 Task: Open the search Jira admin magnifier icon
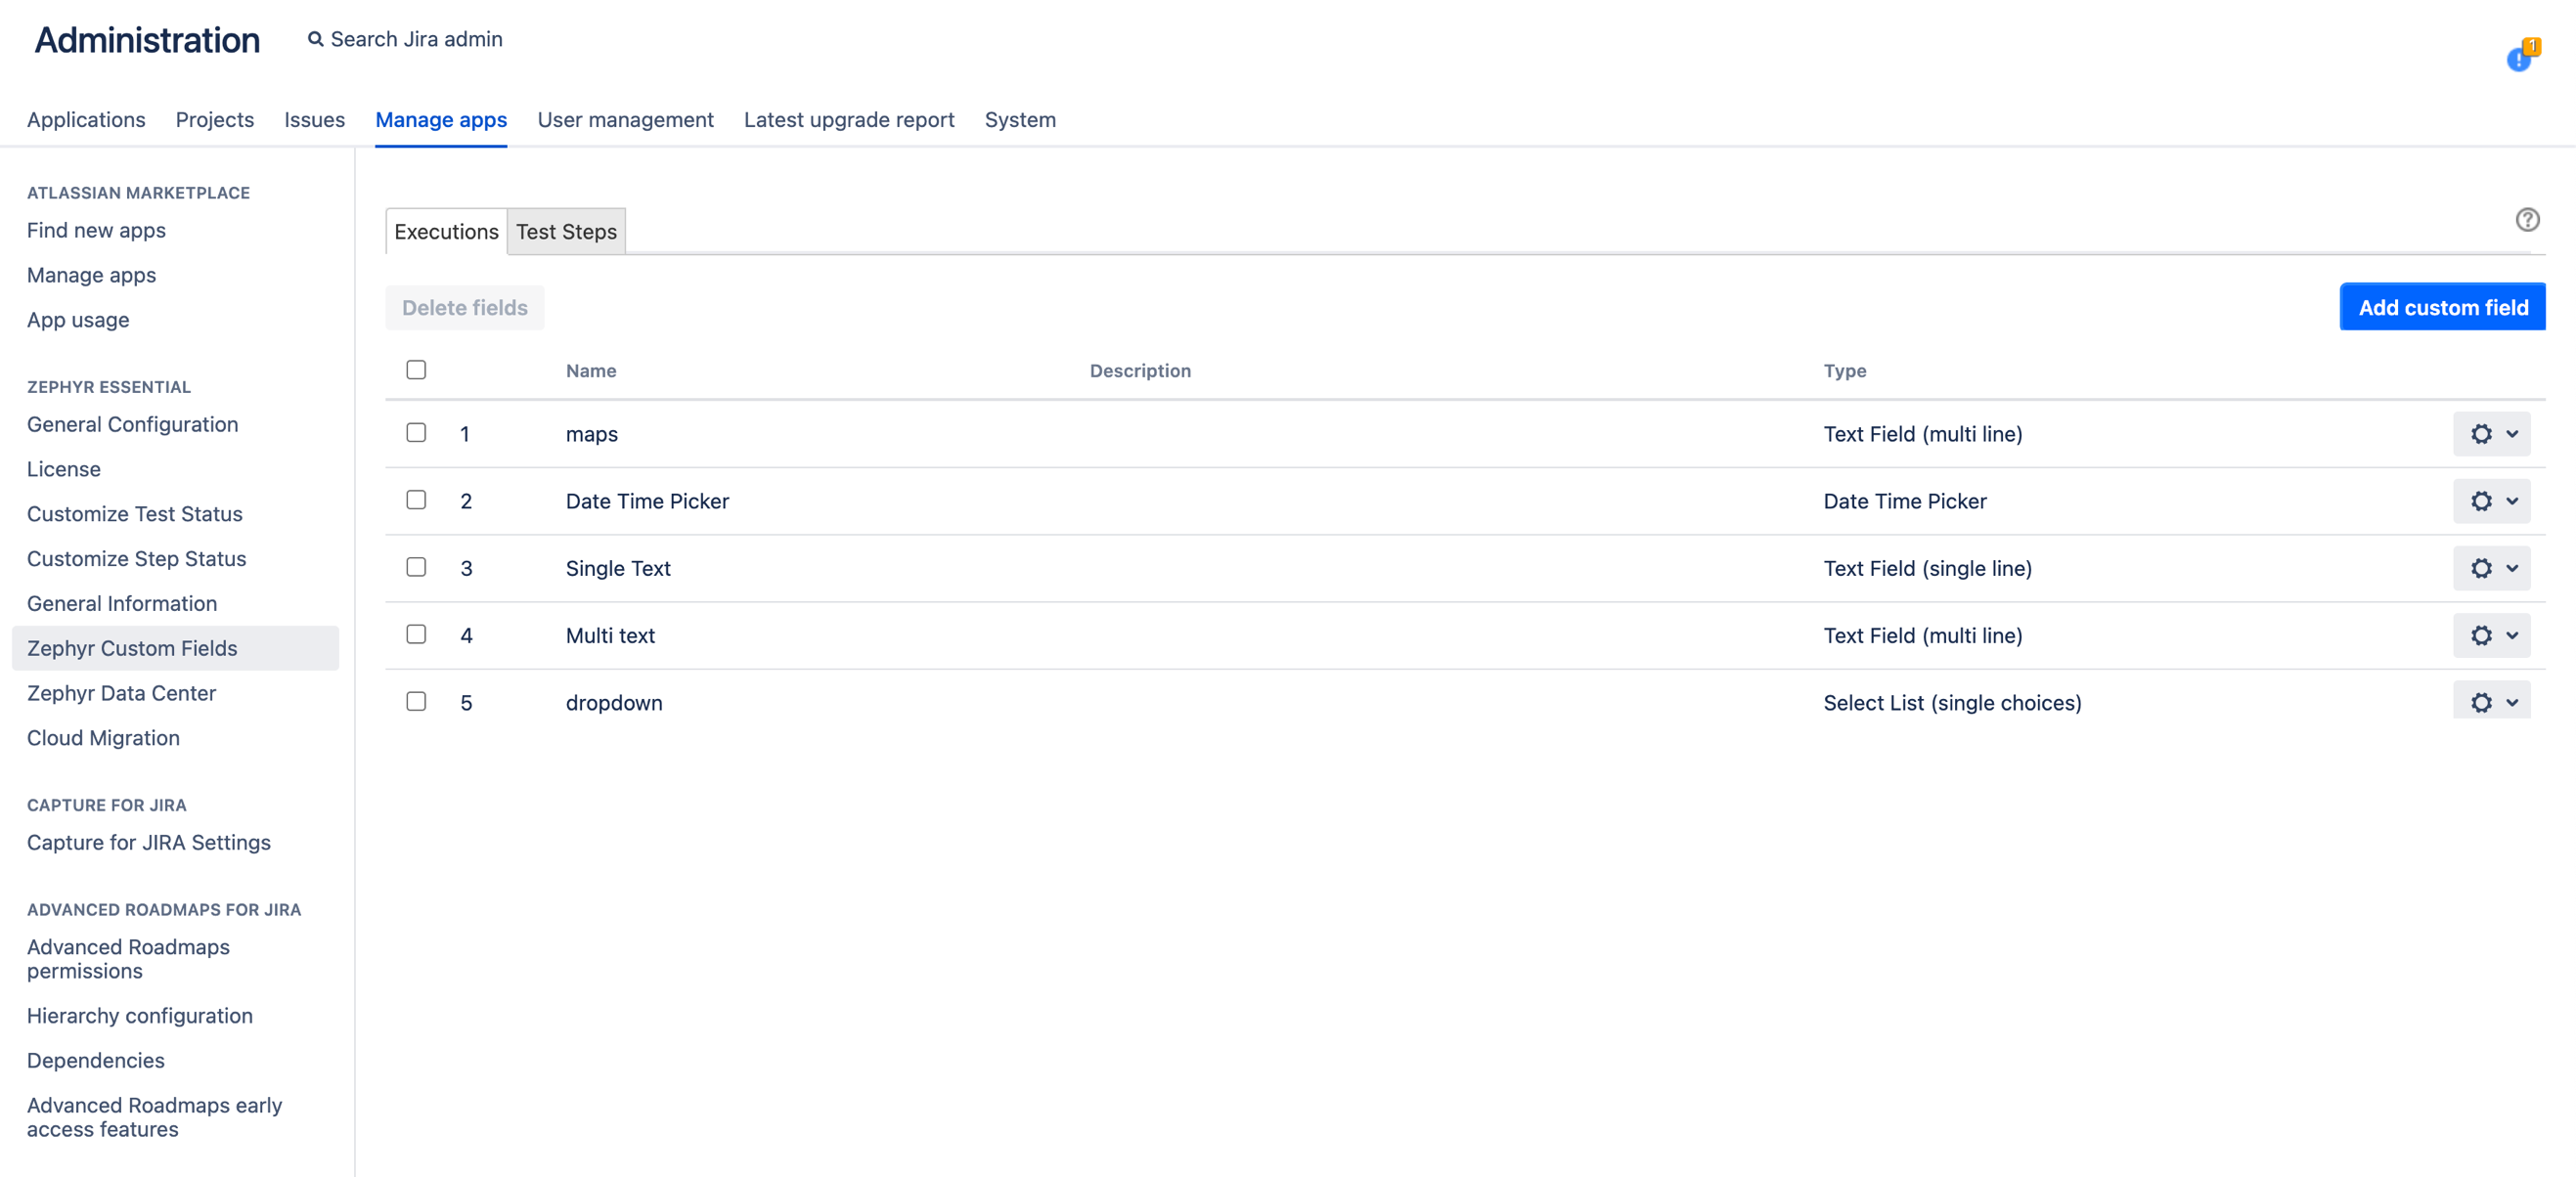click(315, 38)
